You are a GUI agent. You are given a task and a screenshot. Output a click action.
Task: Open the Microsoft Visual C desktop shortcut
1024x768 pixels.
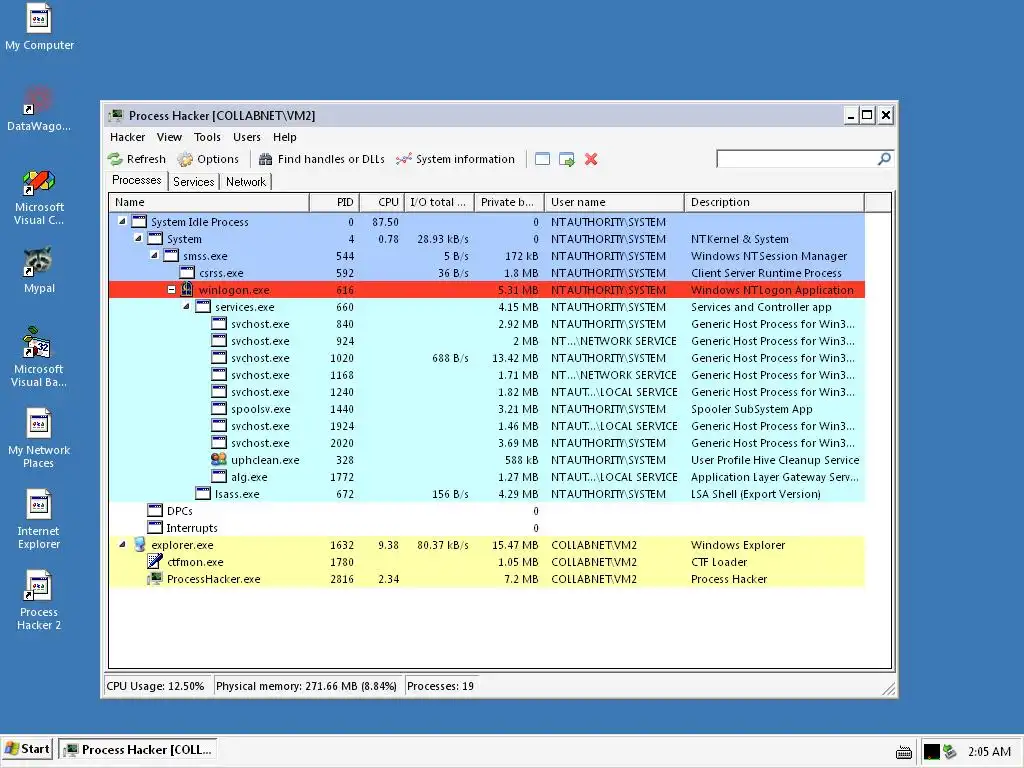click(39, 197)
